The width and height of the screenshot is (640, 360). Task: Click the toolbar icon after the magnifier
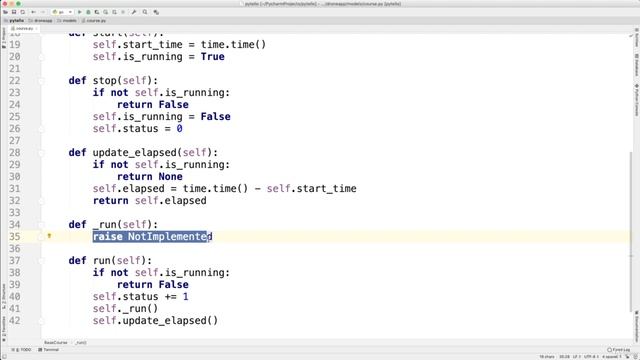[156, 12]
